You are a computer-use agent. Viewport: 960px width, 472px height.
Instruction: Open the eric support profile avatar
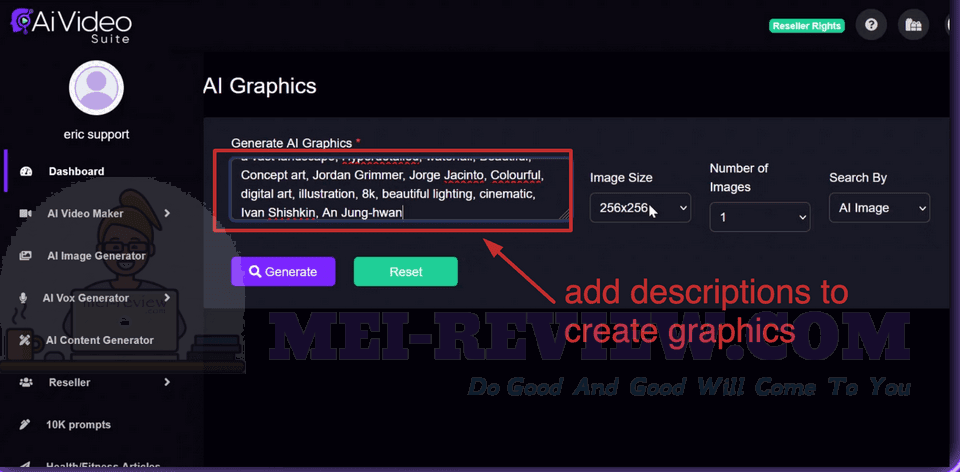pos(97,88)
